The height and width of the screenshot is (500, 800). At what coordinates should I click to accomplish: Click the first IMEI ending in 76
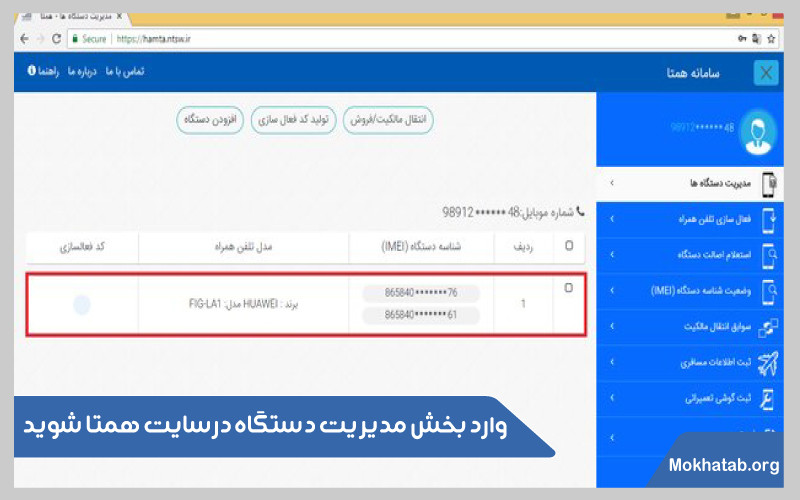point(421,293)
